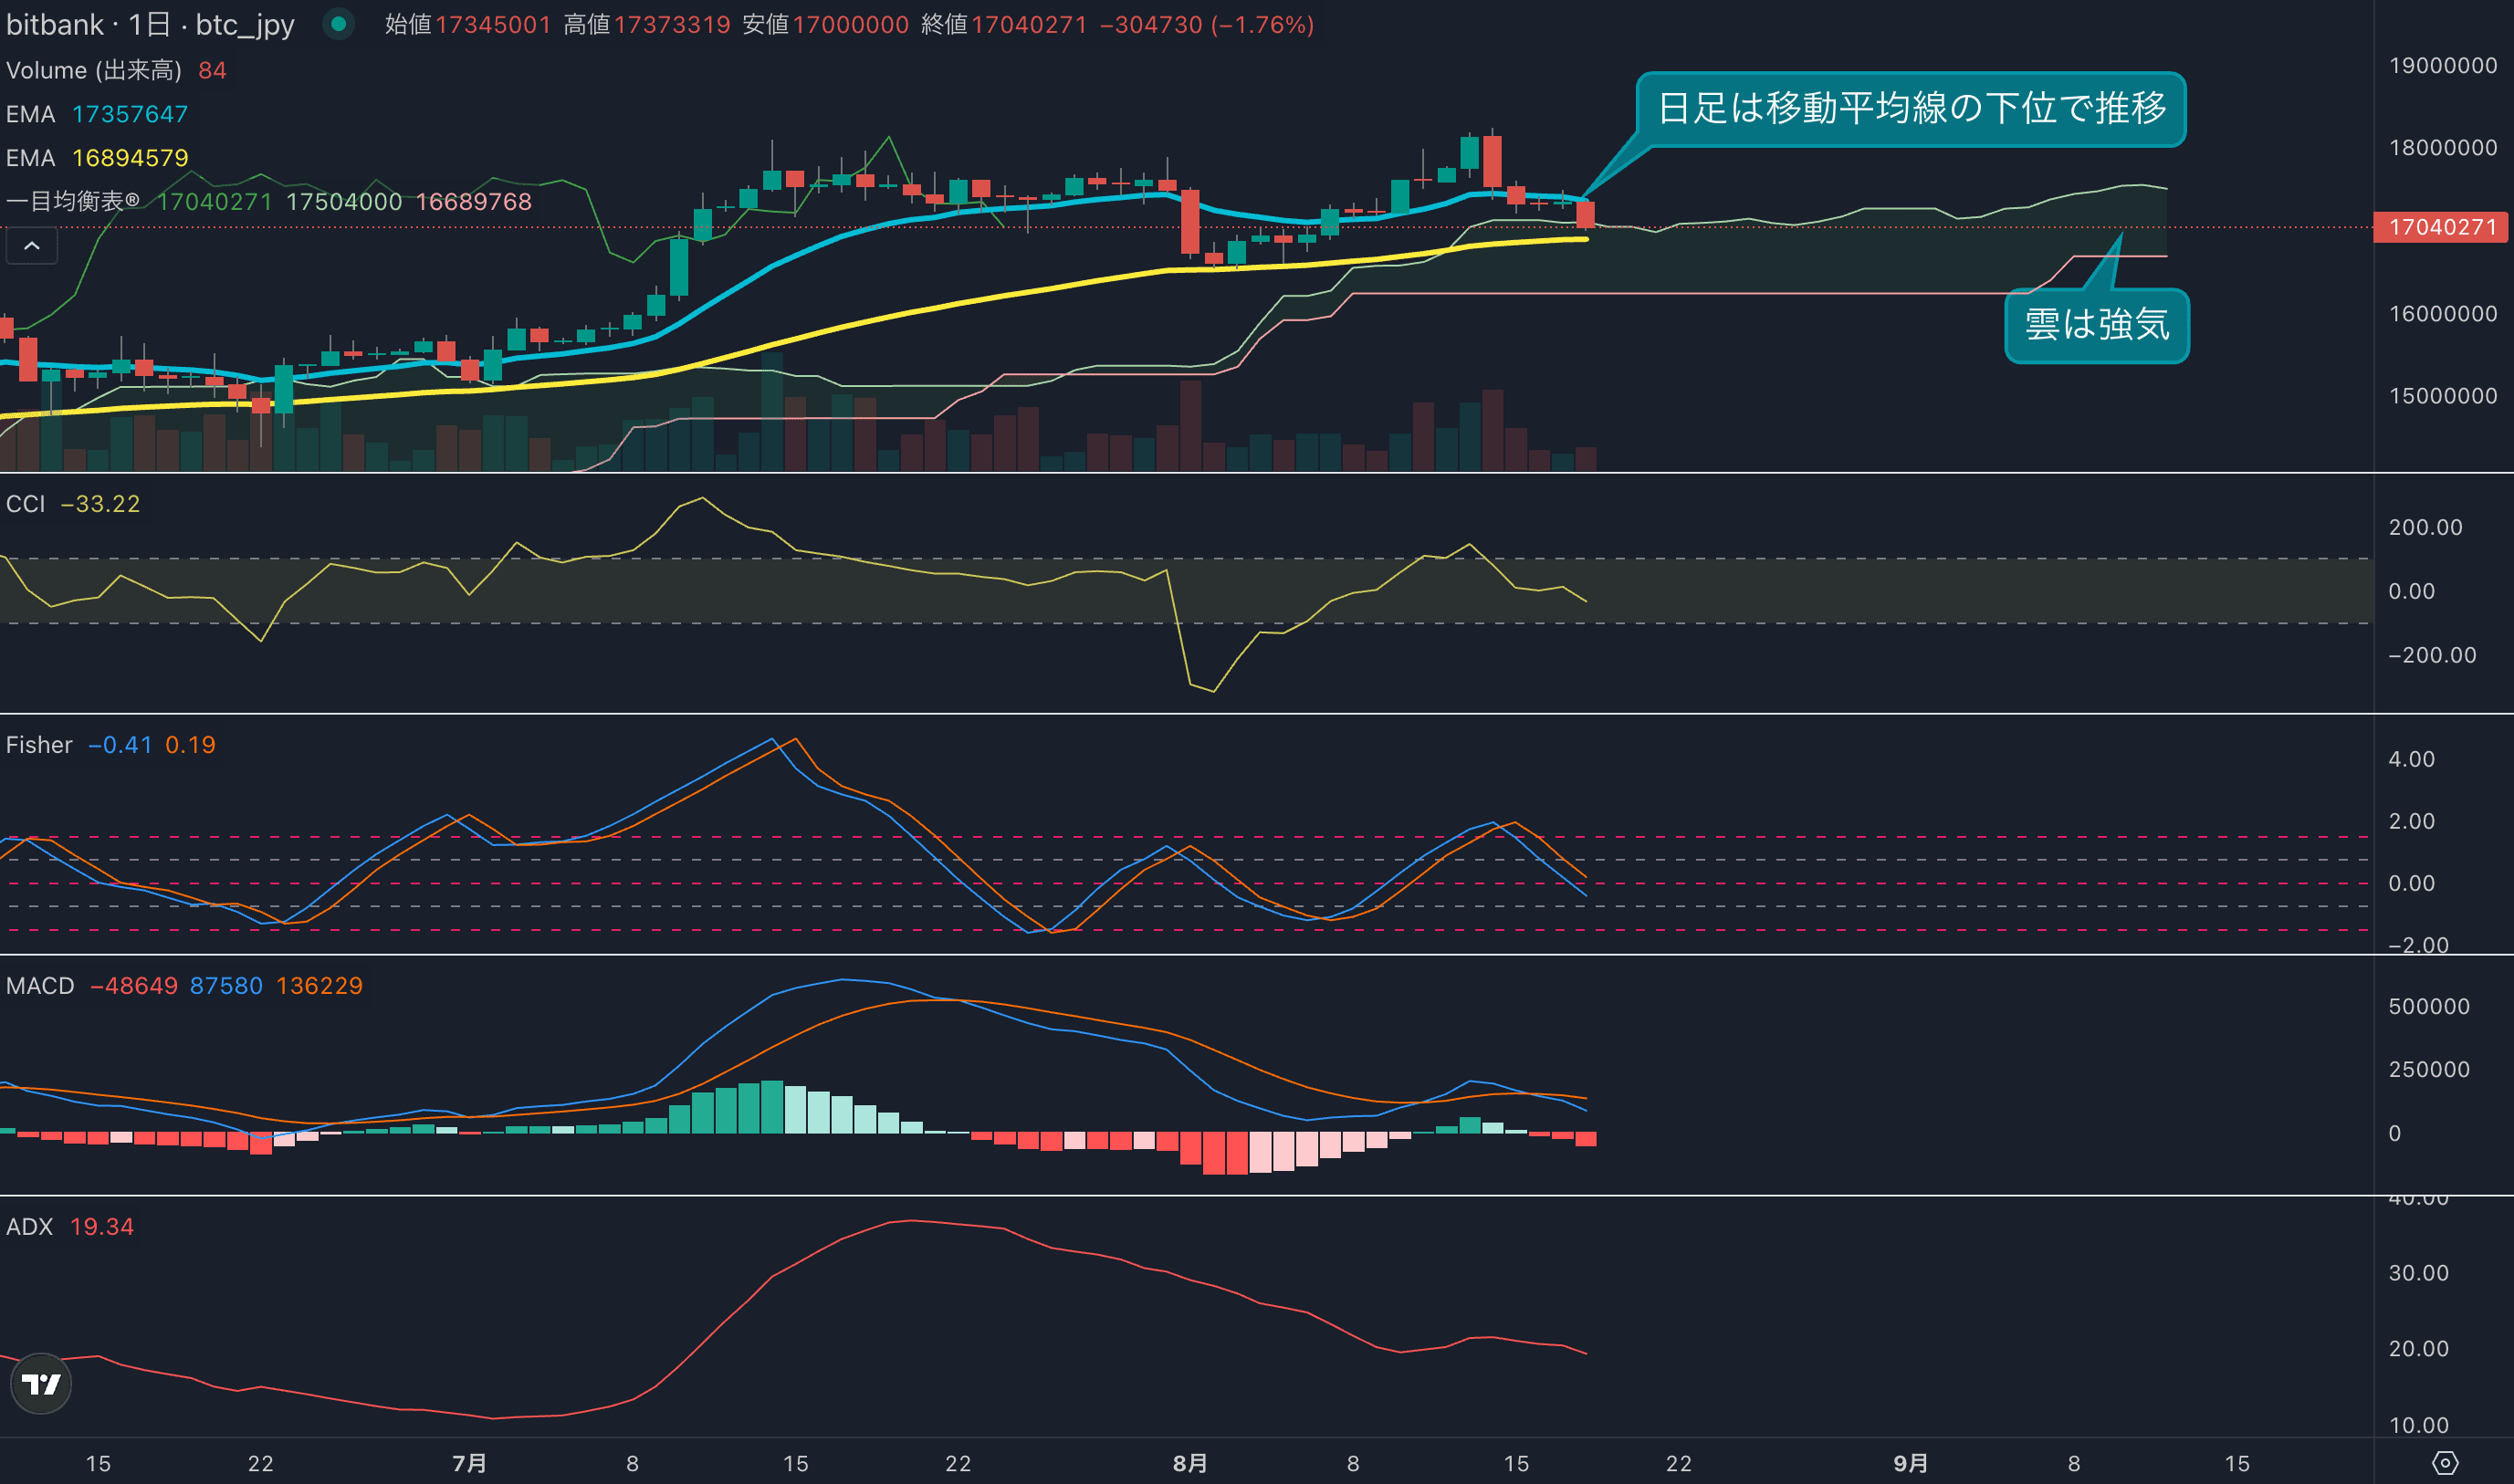Screen dimensions: 2514x1484
Task: Select the EMA 17357647 indicator legend
Action: coord(97,114)
